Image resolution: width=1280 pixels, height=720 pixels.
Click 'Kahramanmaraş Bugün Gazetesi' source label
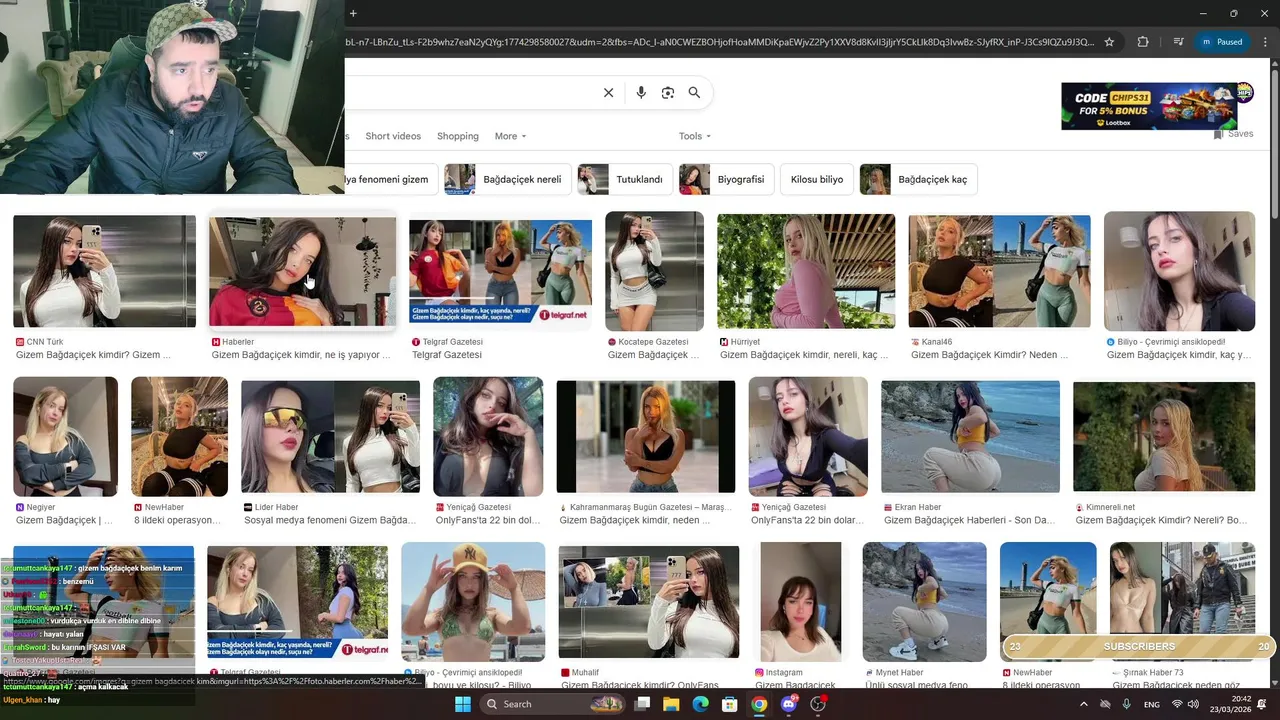point(651,507)
